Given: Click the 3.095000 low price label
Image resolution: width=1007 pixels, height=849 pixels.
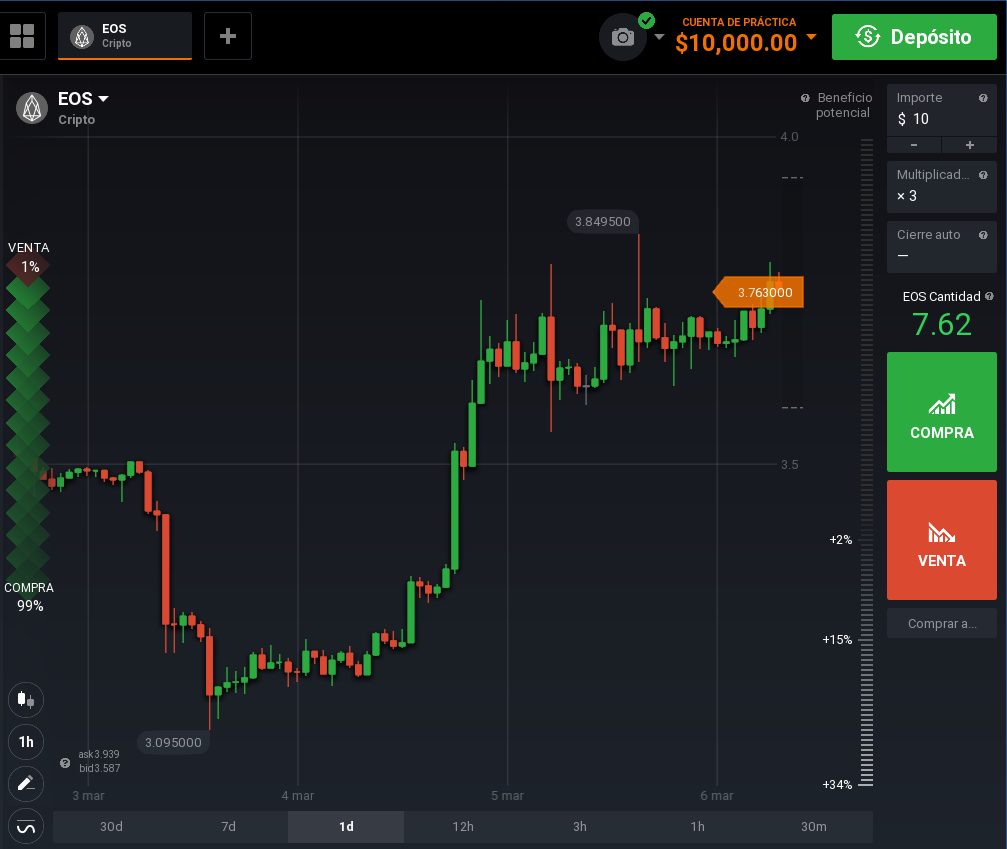Looking at the screenshot, I should 173,742.
